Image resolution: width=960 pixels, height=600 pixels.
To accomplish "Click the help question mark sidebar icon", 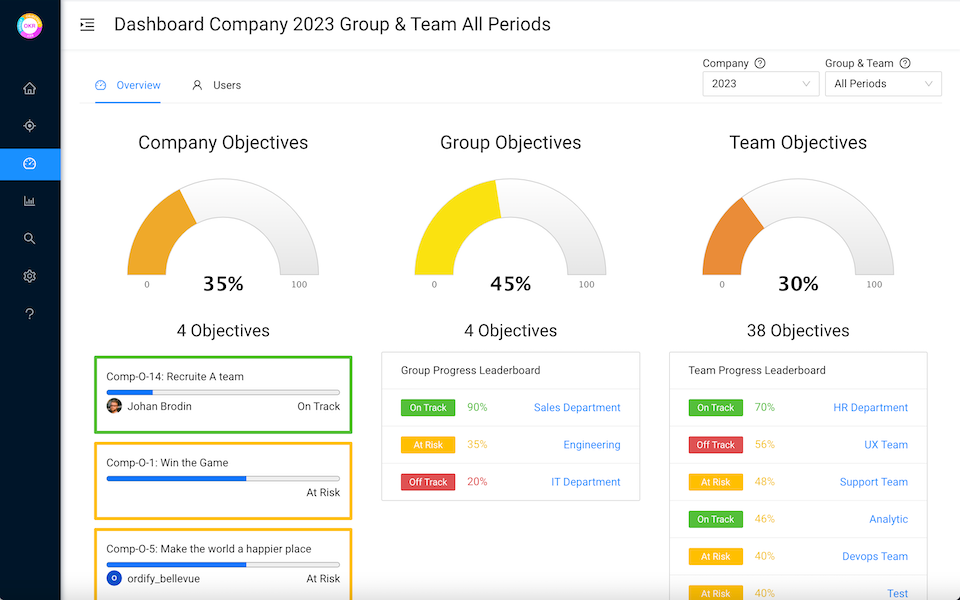I will point(30,314).
